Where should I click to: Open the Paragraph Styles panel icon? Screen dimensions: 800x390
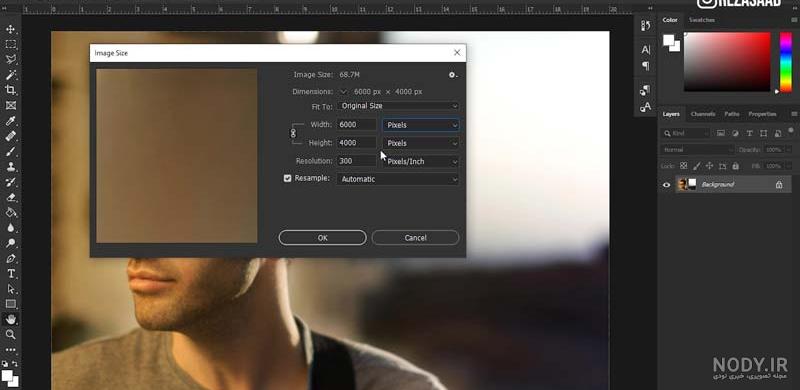pyautogui.click(x=646, y=90)
